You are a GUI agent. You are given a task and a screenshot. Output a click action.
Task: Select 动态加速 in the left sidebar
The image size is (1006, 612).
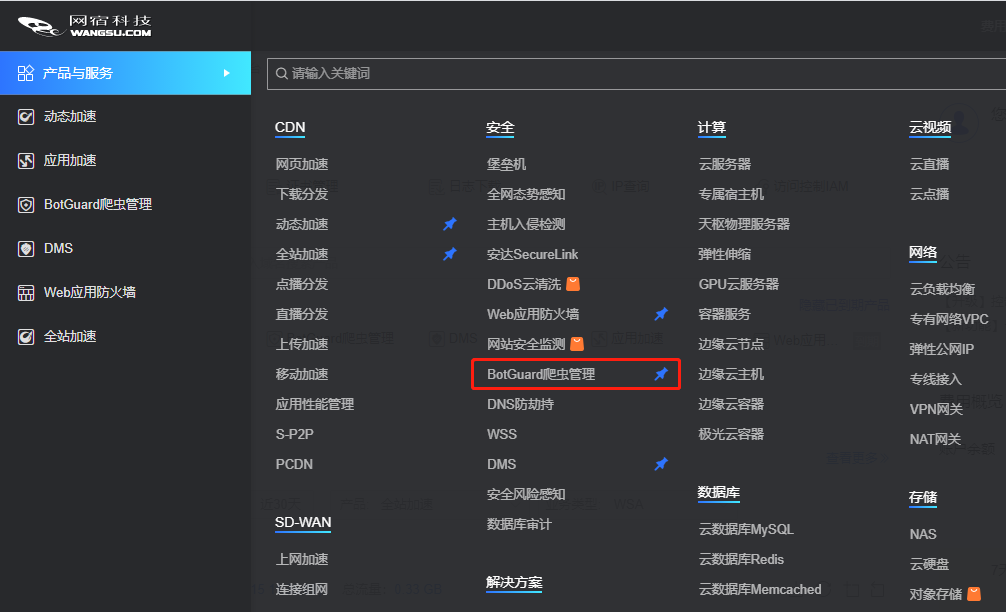(70, 117)
